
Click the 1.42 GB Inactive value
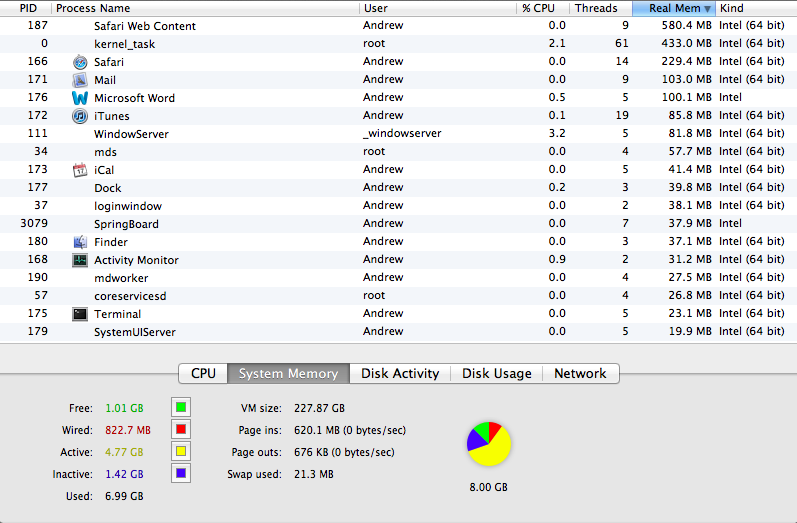point(124,474)
